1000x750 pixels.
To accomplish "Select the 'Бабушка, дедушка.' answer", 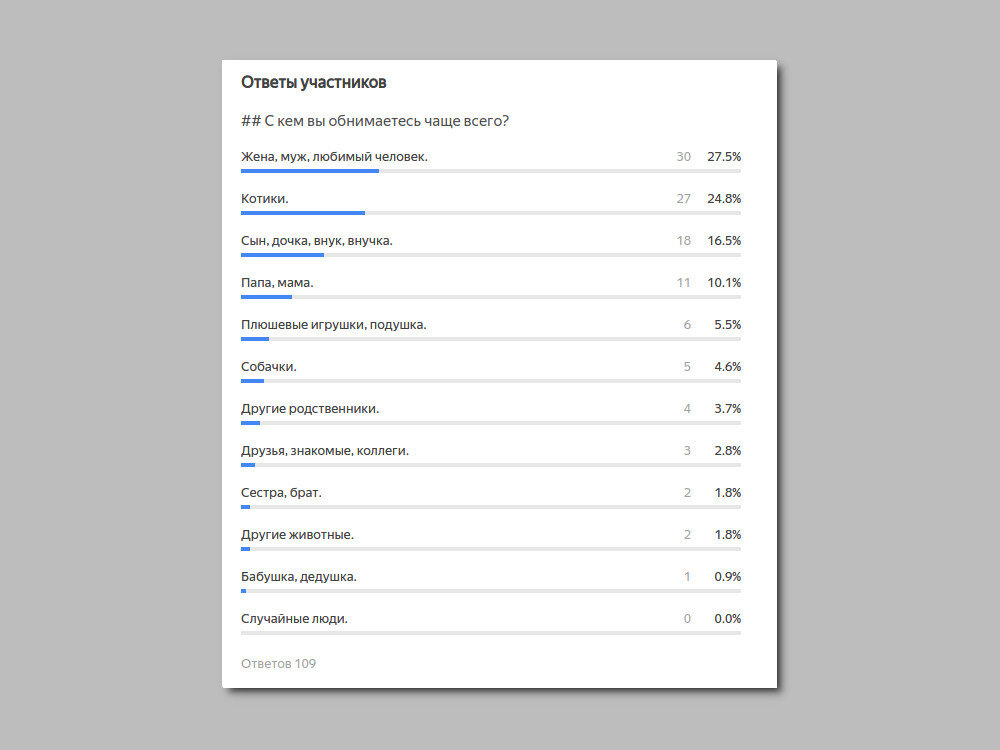I will pyautogui.click(x=299, y=577).
